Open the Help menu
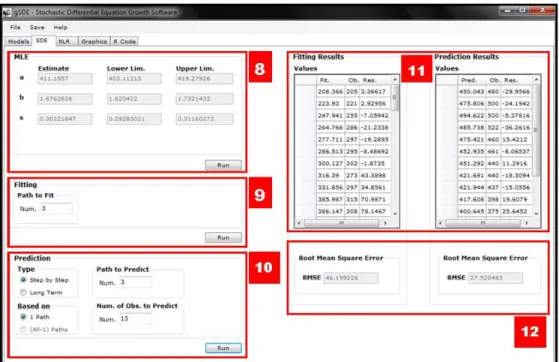 (x=60, y=27)
